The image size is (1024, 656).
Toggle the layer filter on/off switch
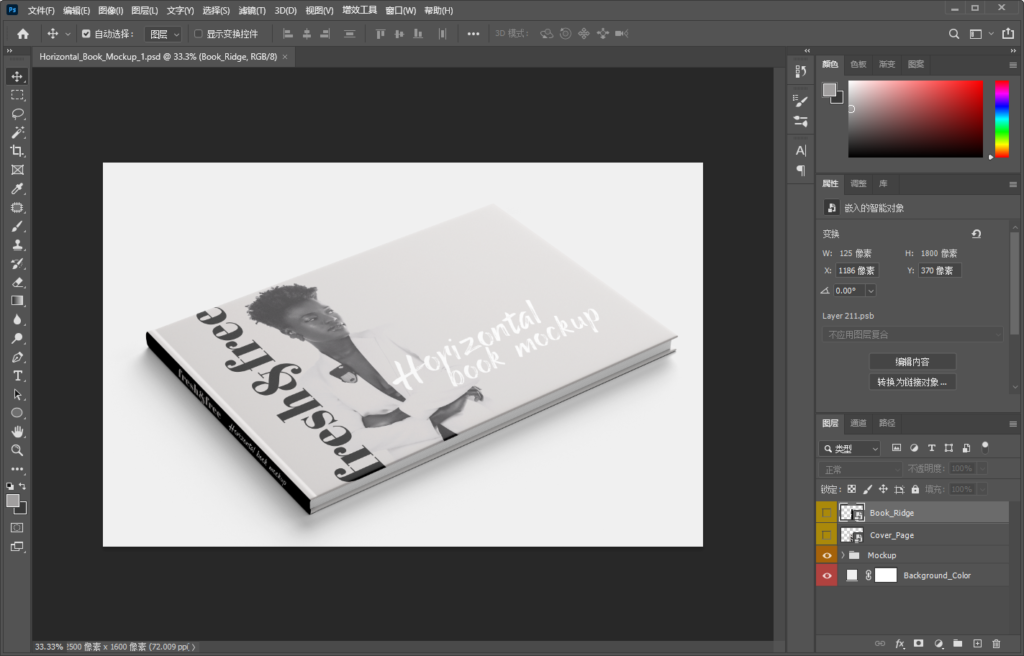(x=985, y=448)
